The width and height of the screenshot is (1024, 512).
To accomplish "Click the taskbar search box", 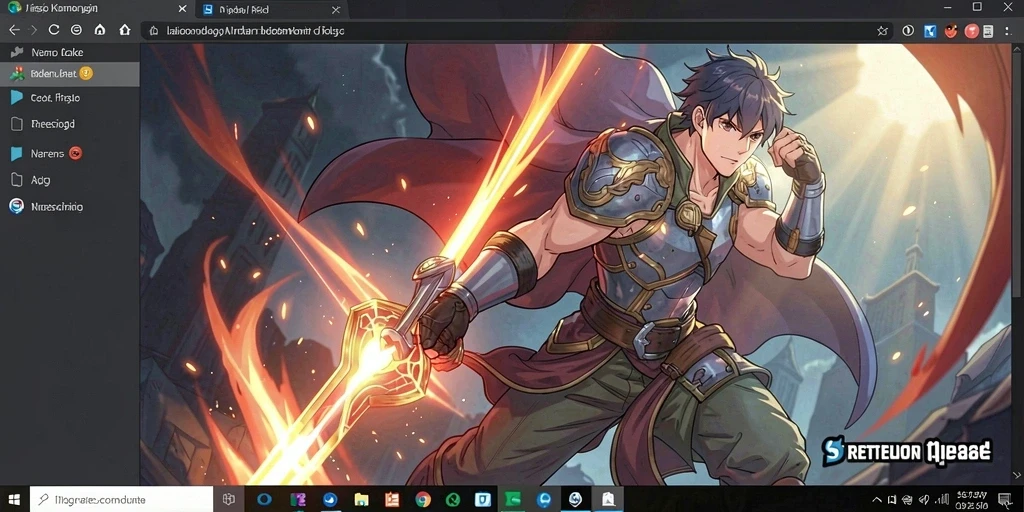I will (121, 500).
